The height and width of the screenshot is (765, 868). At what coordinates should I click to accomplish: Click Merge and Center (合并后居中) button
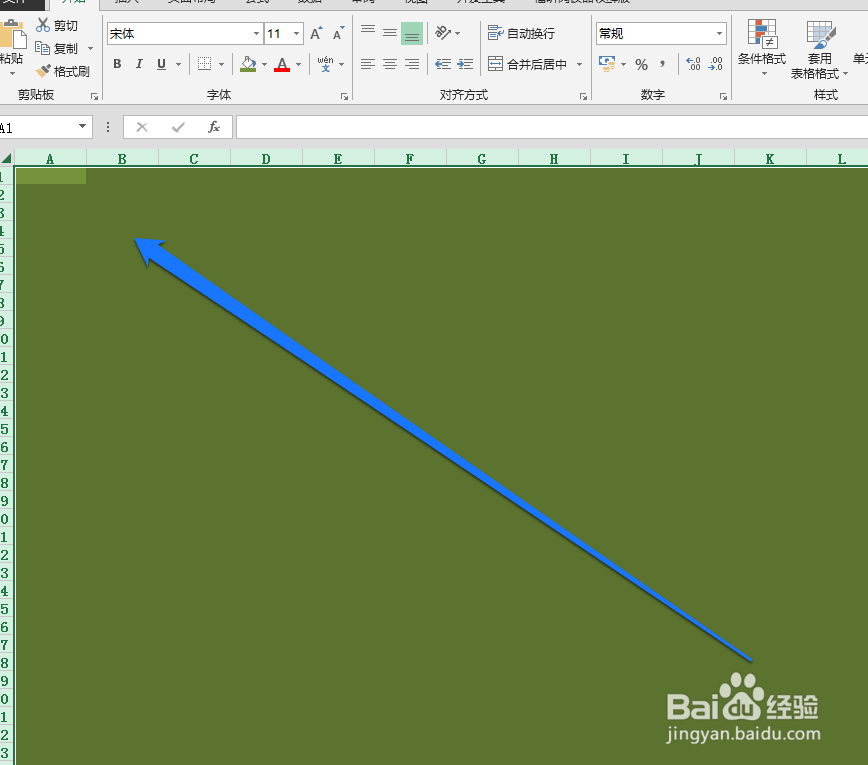(528, 64)
